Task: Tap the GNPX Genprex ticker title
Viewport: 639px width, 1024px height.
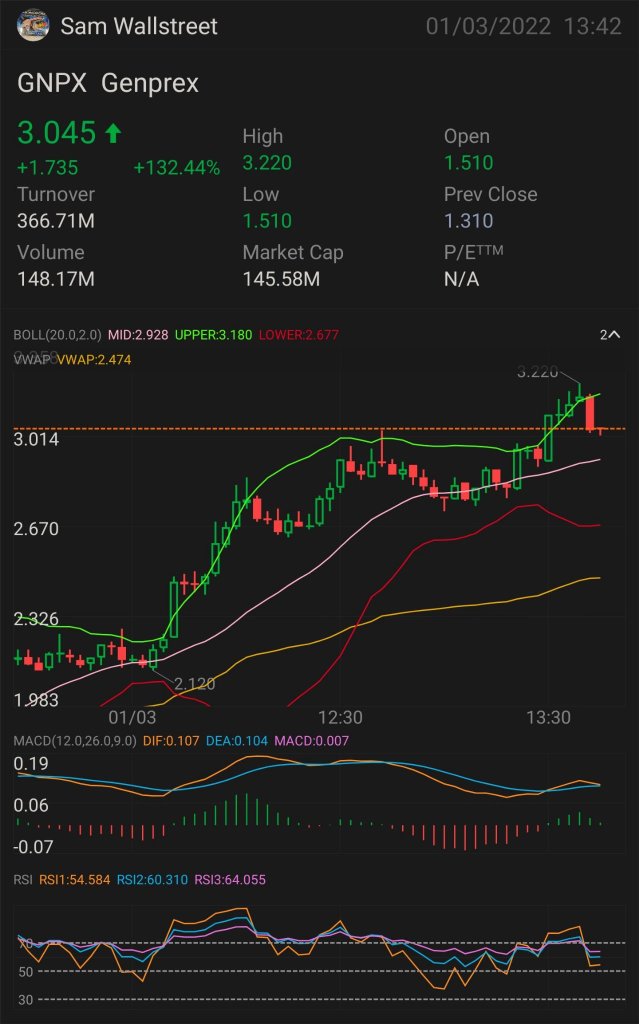Action: 108,84
